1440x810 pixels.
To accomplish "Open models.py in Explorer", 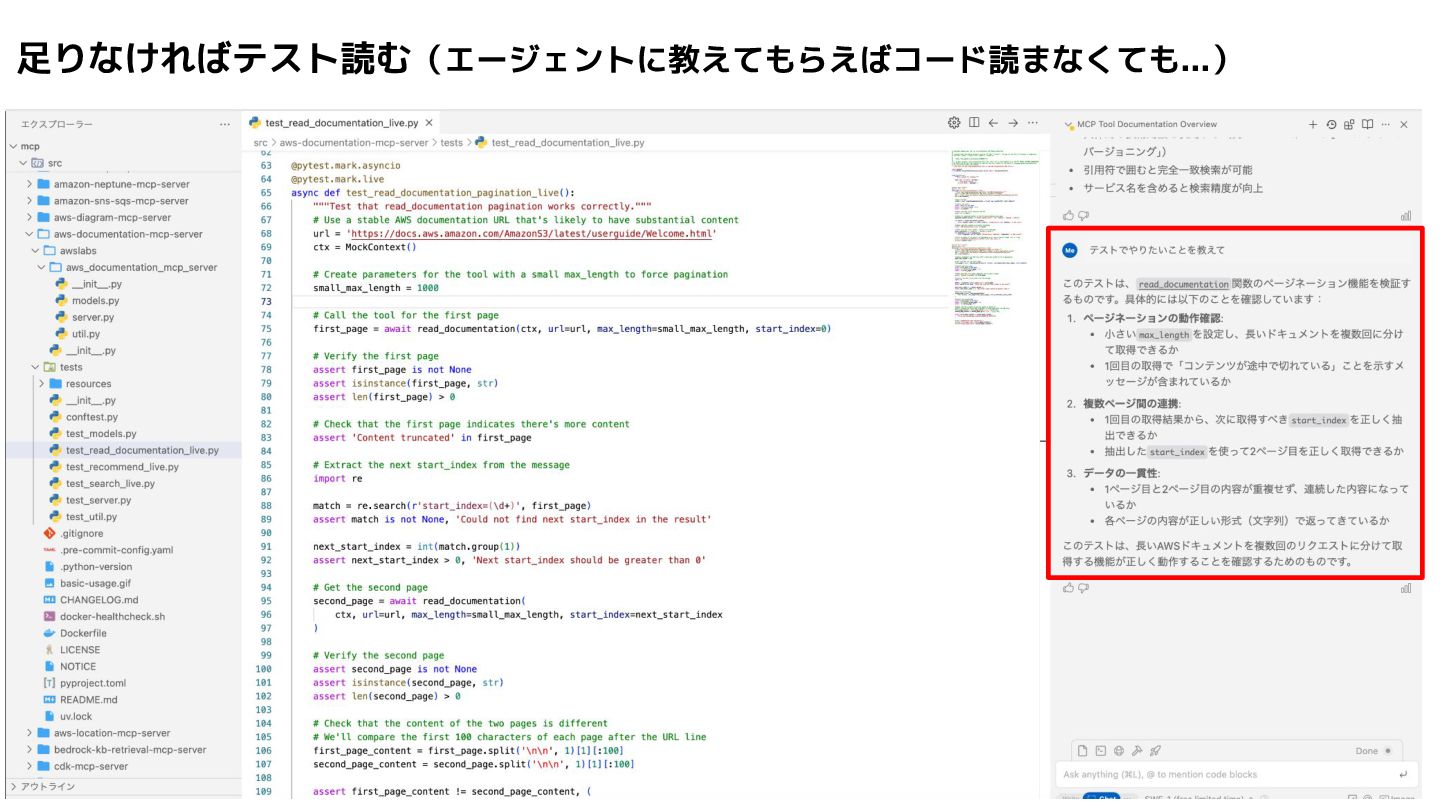I will tap(95, 301).
